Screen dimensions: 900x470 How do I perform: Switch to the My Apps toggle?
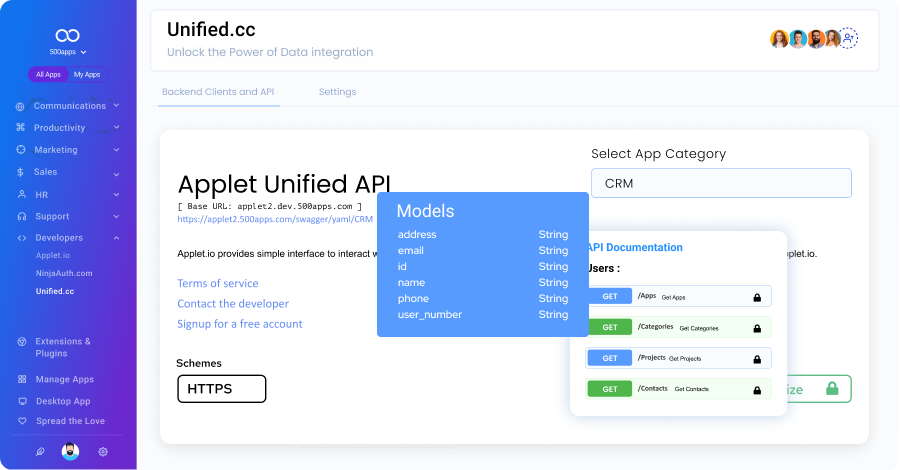pyautogui.click(x=87, y=75)
